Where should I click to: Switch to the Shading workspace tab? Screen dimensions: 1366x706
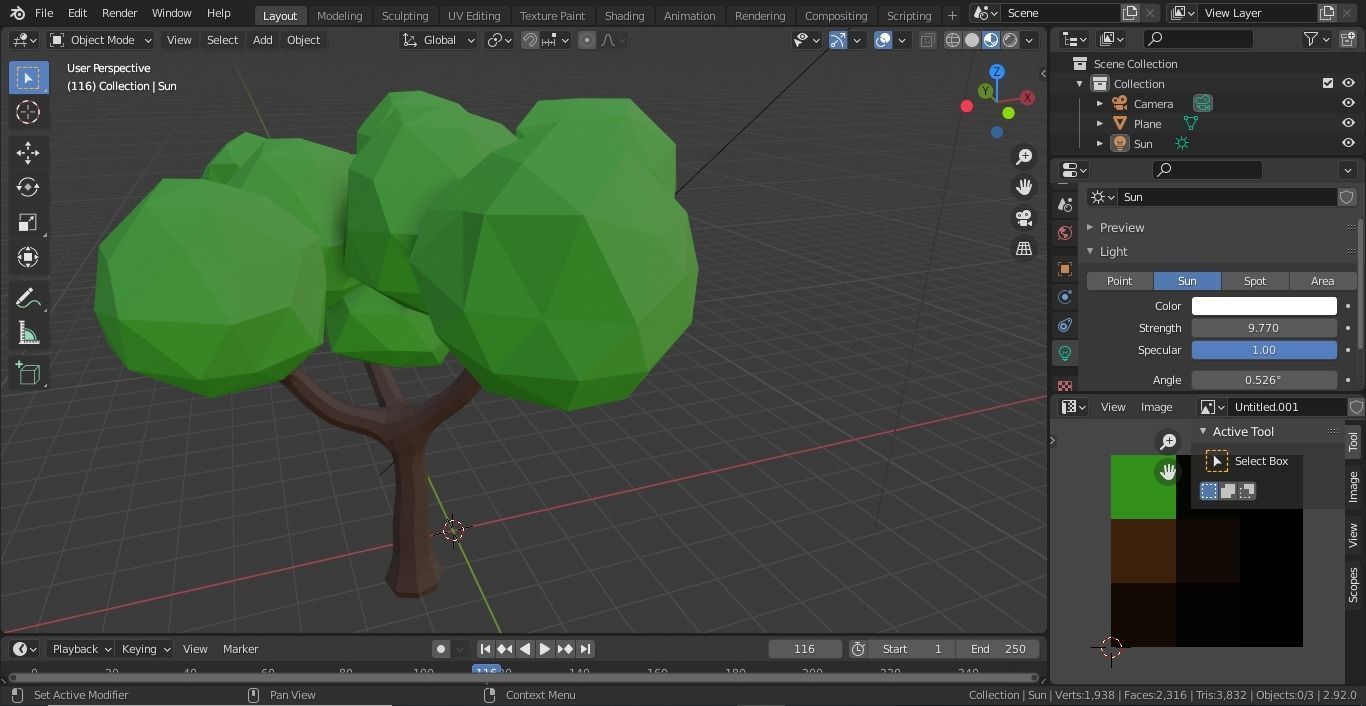(x=624, y=15)
